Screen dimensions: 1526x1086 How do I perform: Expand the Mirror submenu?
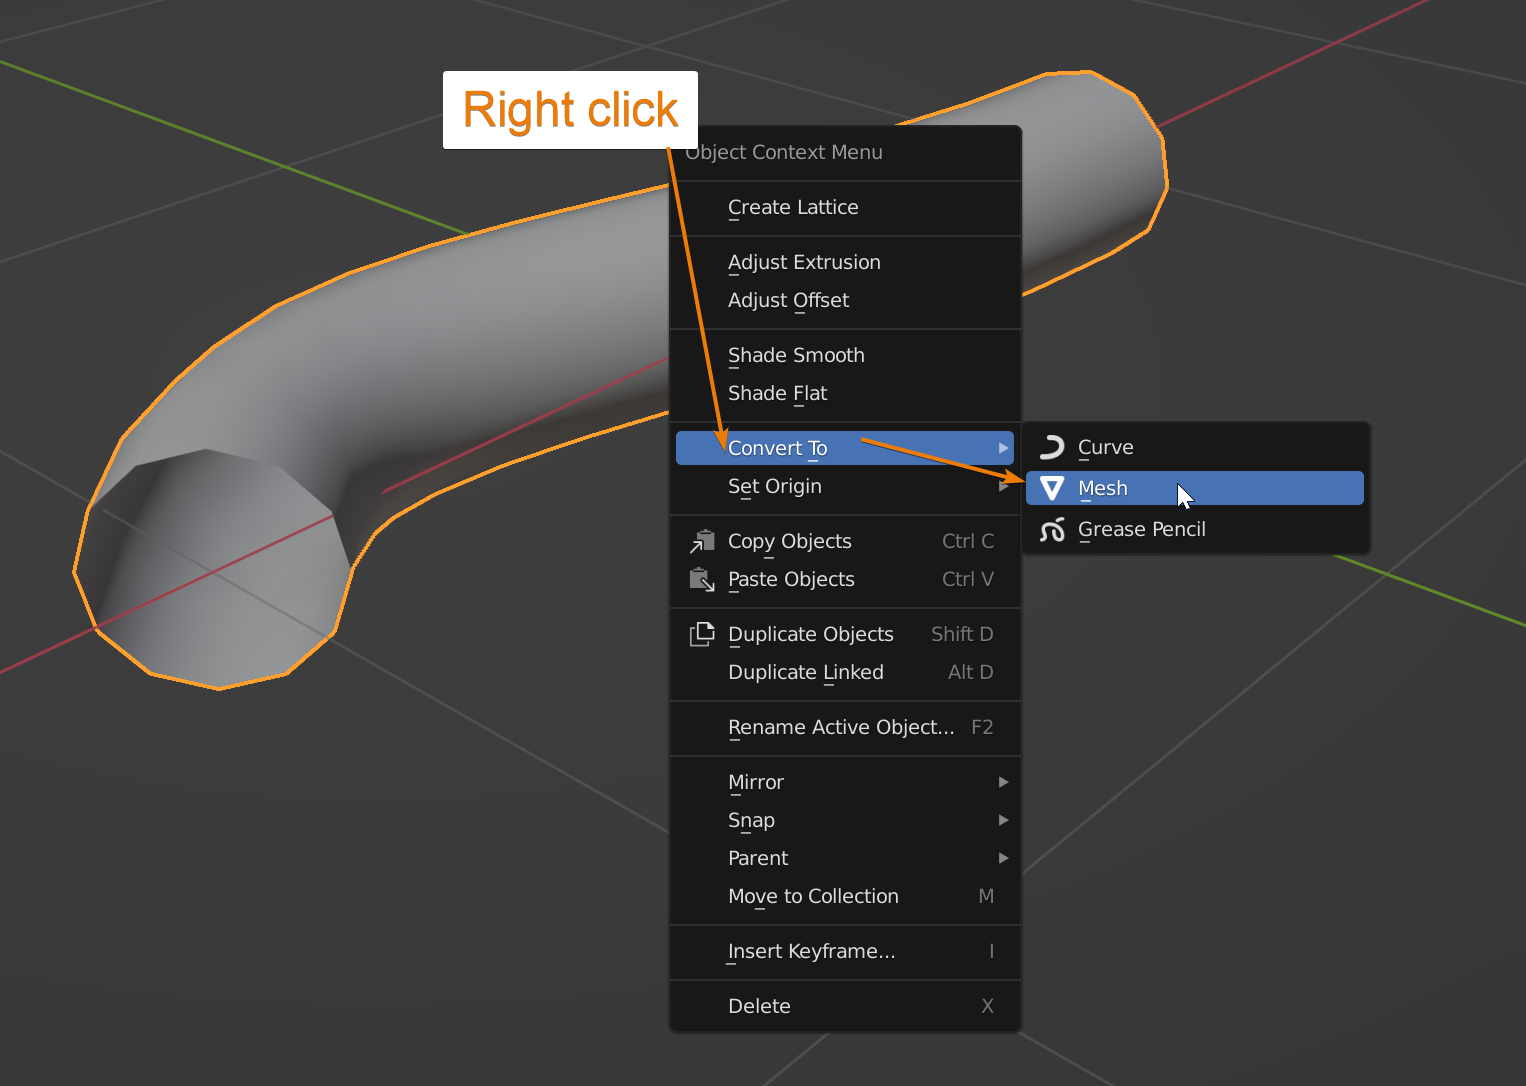point(1003,782)
